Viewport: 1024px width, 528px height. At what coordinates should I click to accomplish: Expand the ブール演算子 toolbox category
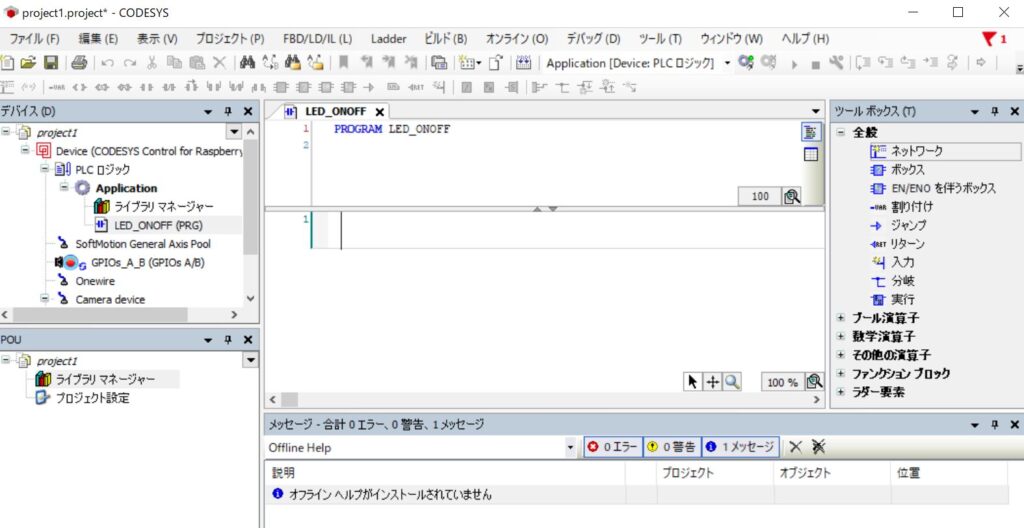(884, 318)
